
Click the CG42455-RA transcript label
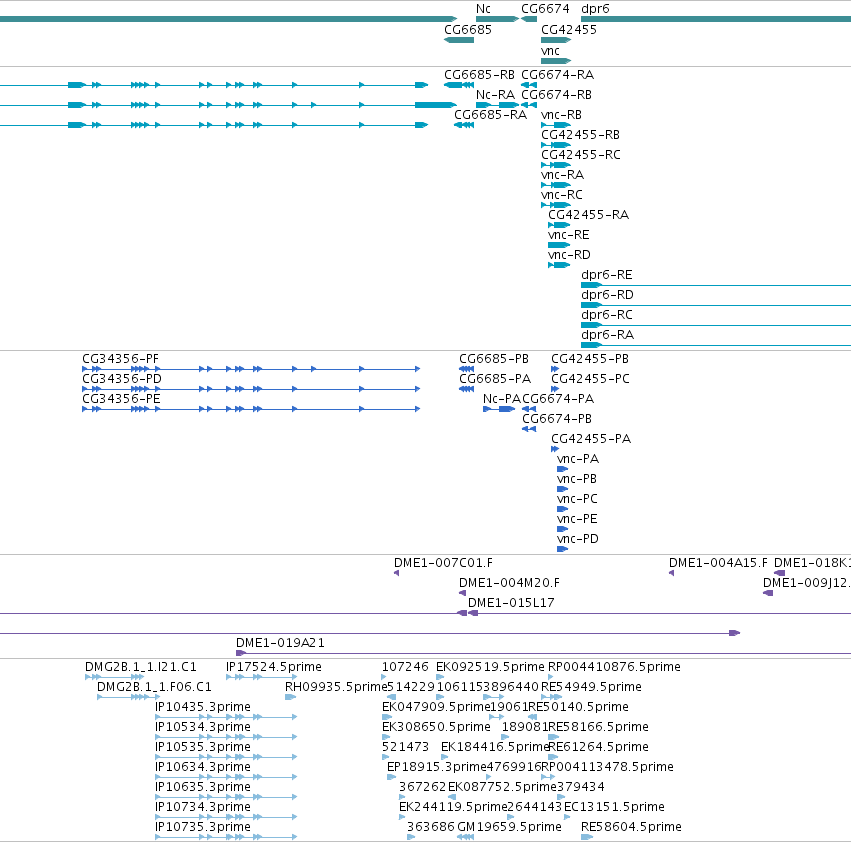pos(588,214)
